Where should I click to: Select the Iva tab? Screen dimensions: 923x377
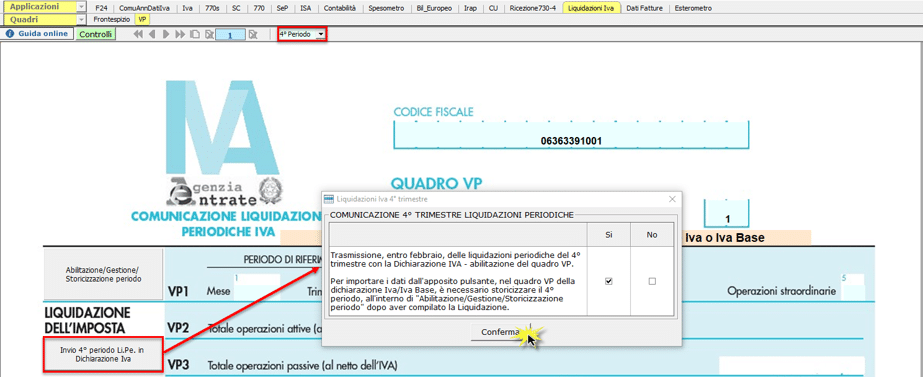click(187, 8)
